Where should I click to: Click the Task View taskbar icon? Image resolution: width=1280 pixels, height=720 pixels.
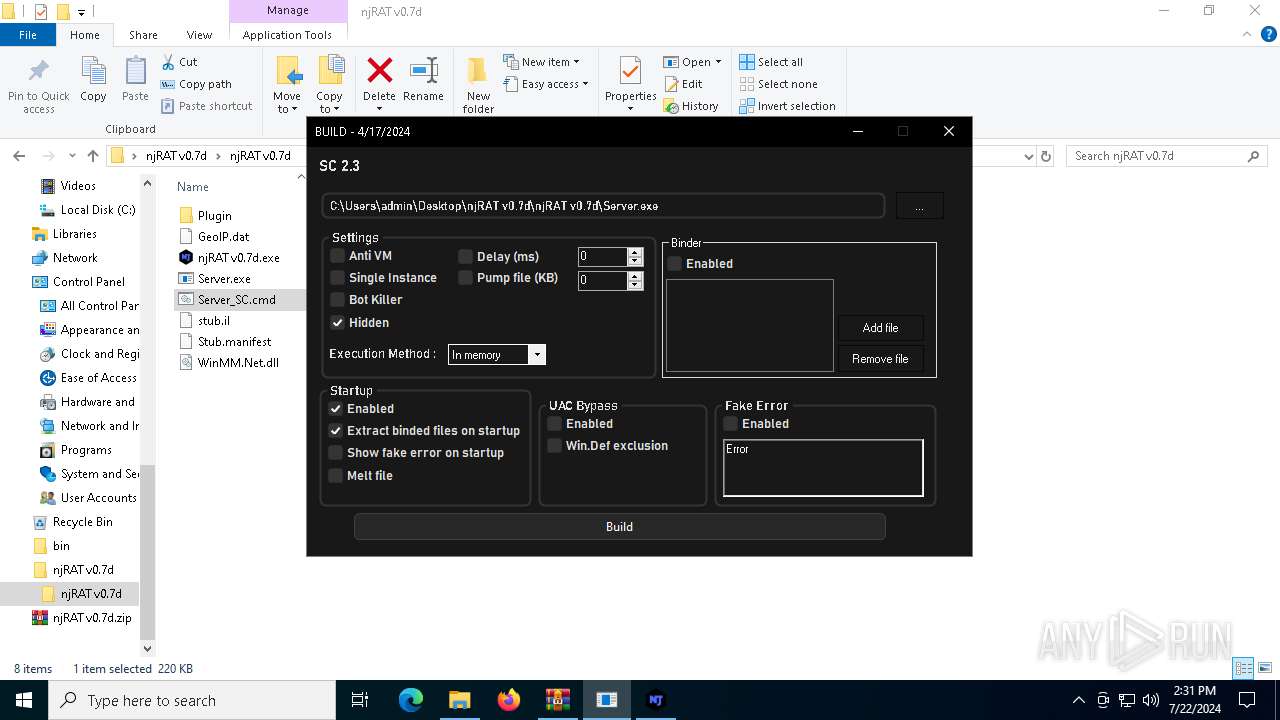[x=360, y=700]
